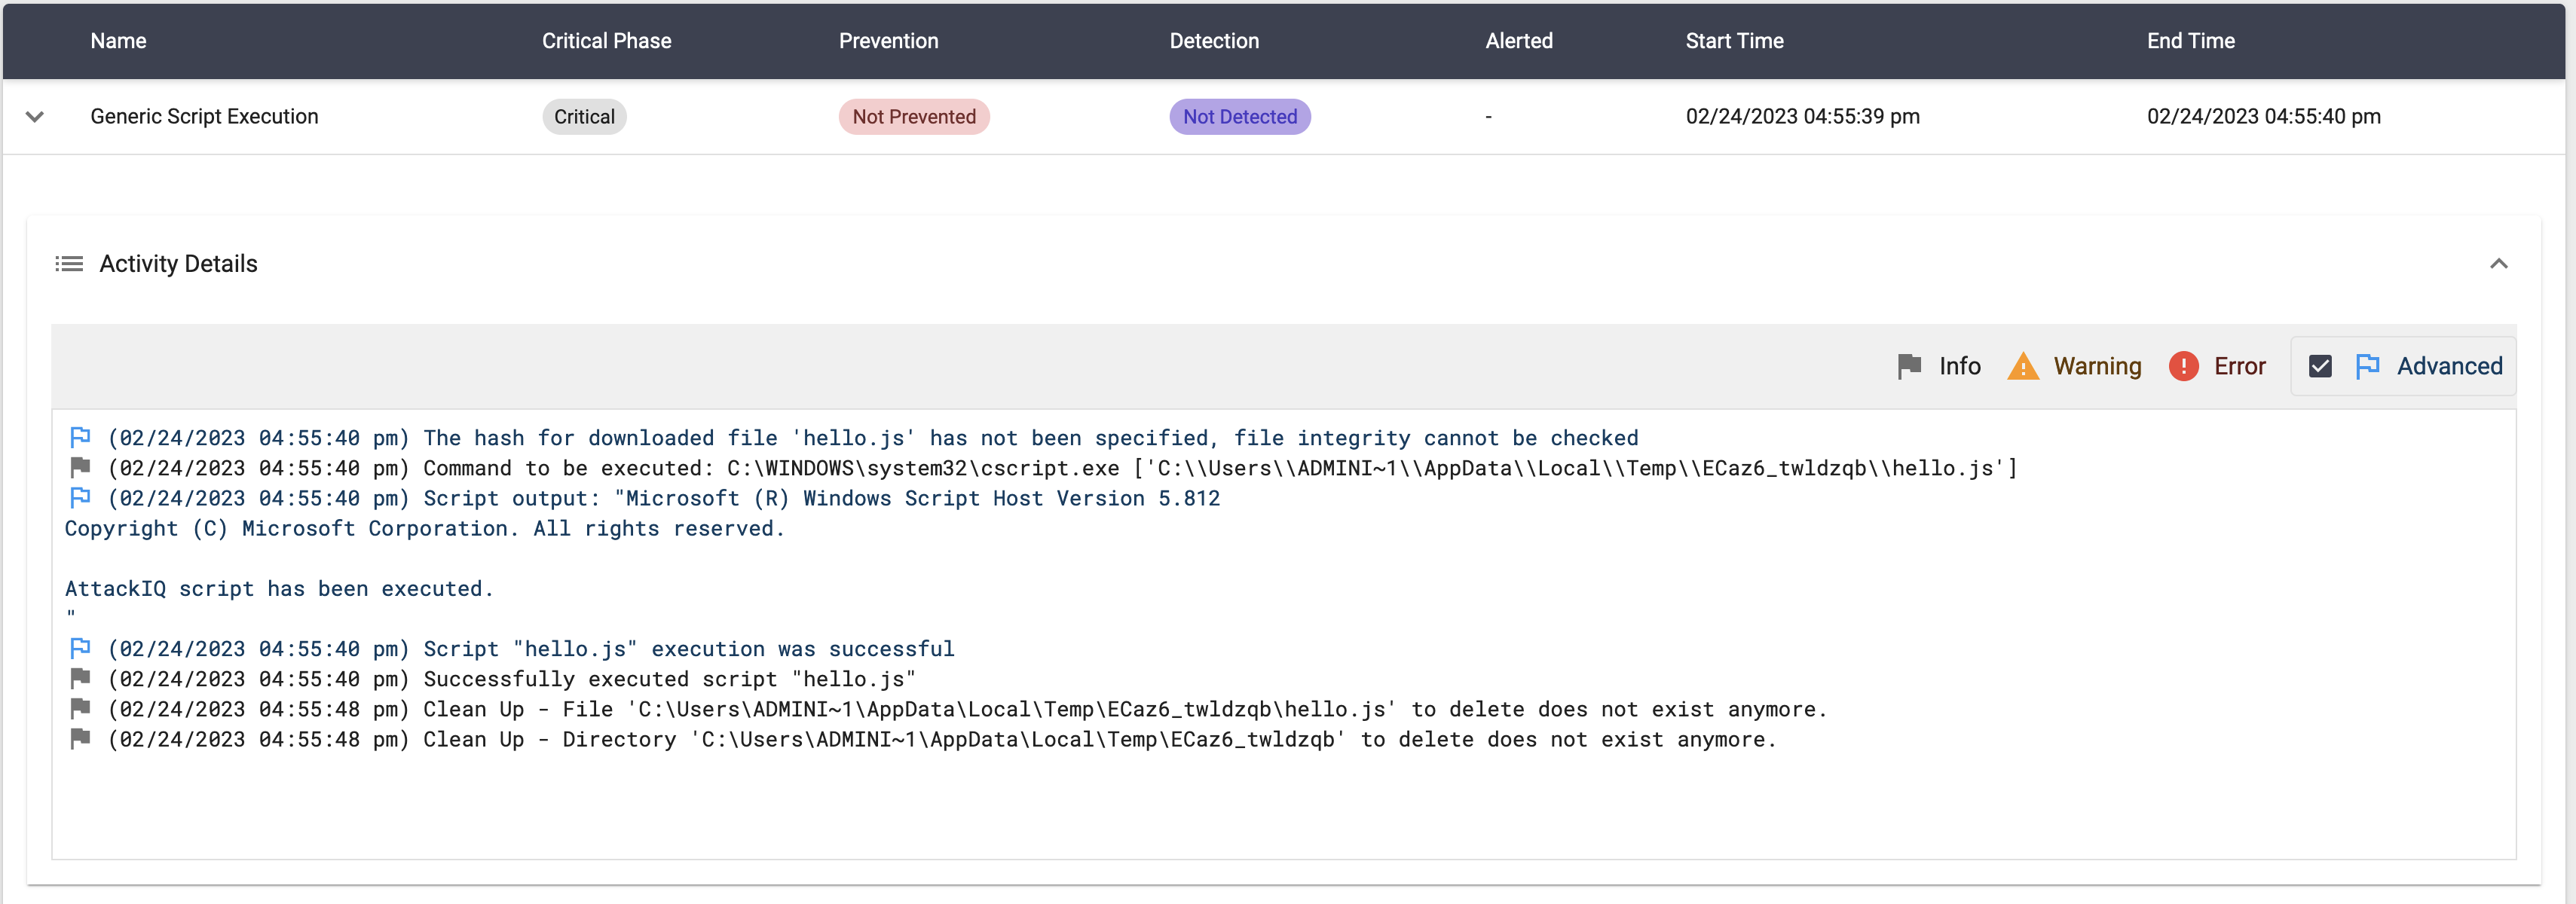Click the red Error circle icon
The height and width of the screenshot is (904, 2576).
coord(2183,366)
